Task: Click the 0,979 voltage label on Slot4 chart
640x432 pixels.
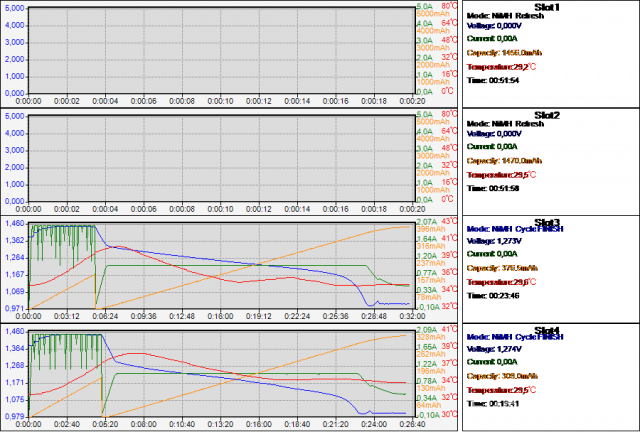Action: click(x=14, y=416)
